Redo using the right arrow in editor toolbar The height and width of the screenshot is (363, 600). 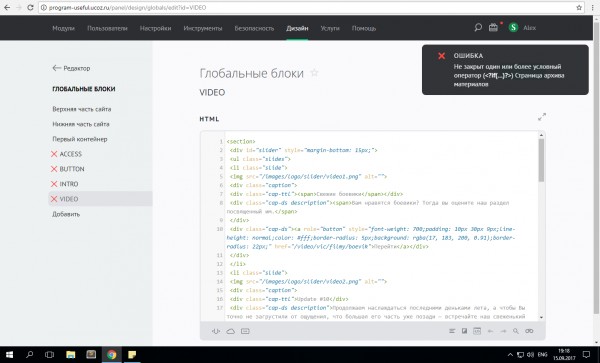pyautogui.click(x=503, y=331)
